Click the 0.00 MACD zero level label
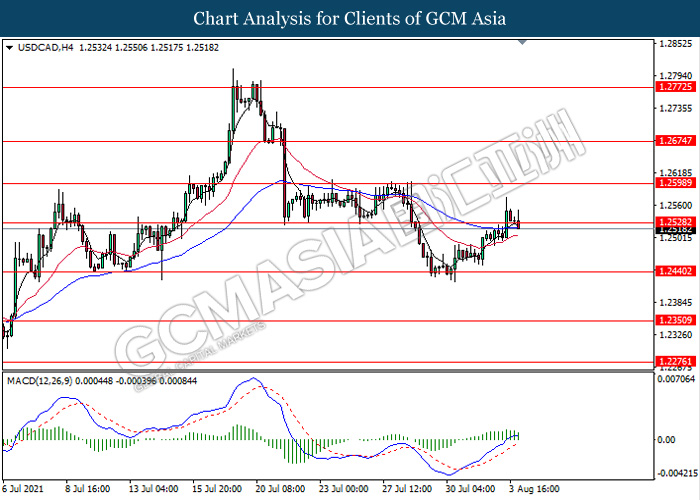This screenshot has width=700, height=500. 667,440
